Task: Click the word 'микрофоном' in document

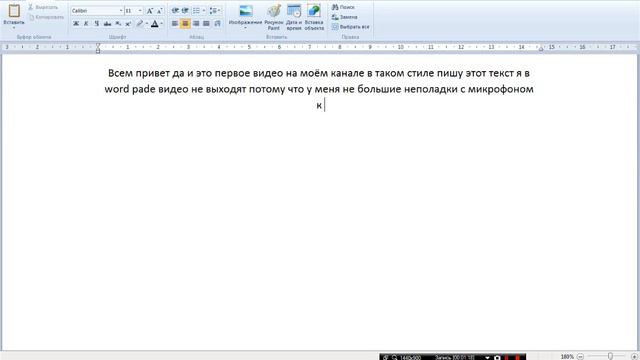Action: click(500, 89)
